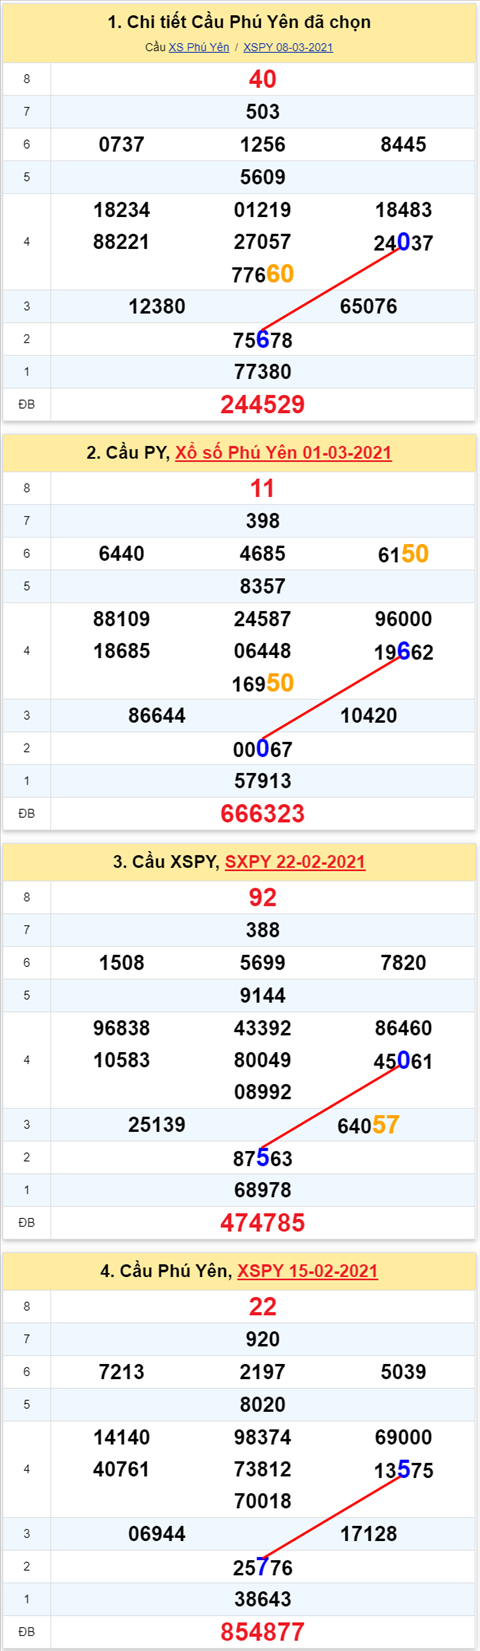Select special prize number 474785
Image resolution: width=480 pixels, height=1651 pixels.
pyautogui.click(x=263, y=1222)
